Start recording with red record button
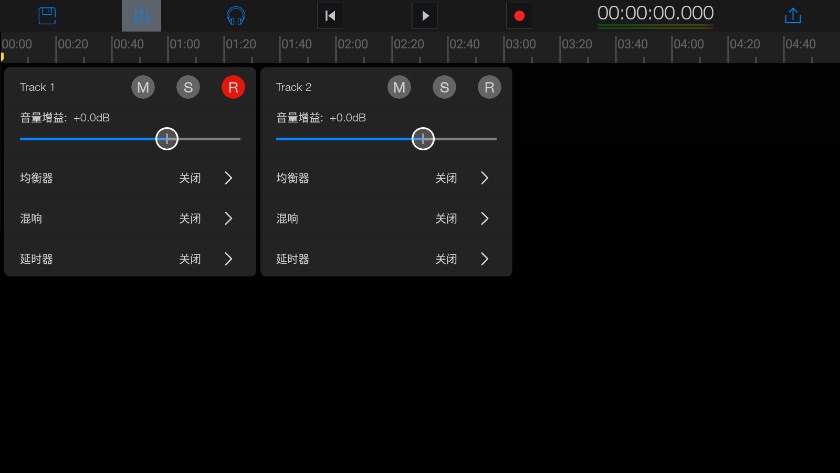Screen dimensions: 840x473 click(x=518, y=16)
